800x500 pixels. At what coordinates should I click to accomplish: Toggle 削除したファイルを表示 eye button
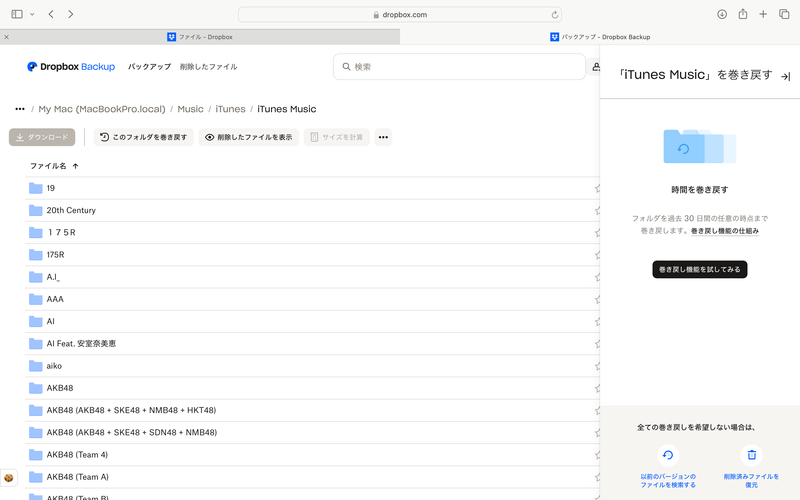[x=249, y=137]
